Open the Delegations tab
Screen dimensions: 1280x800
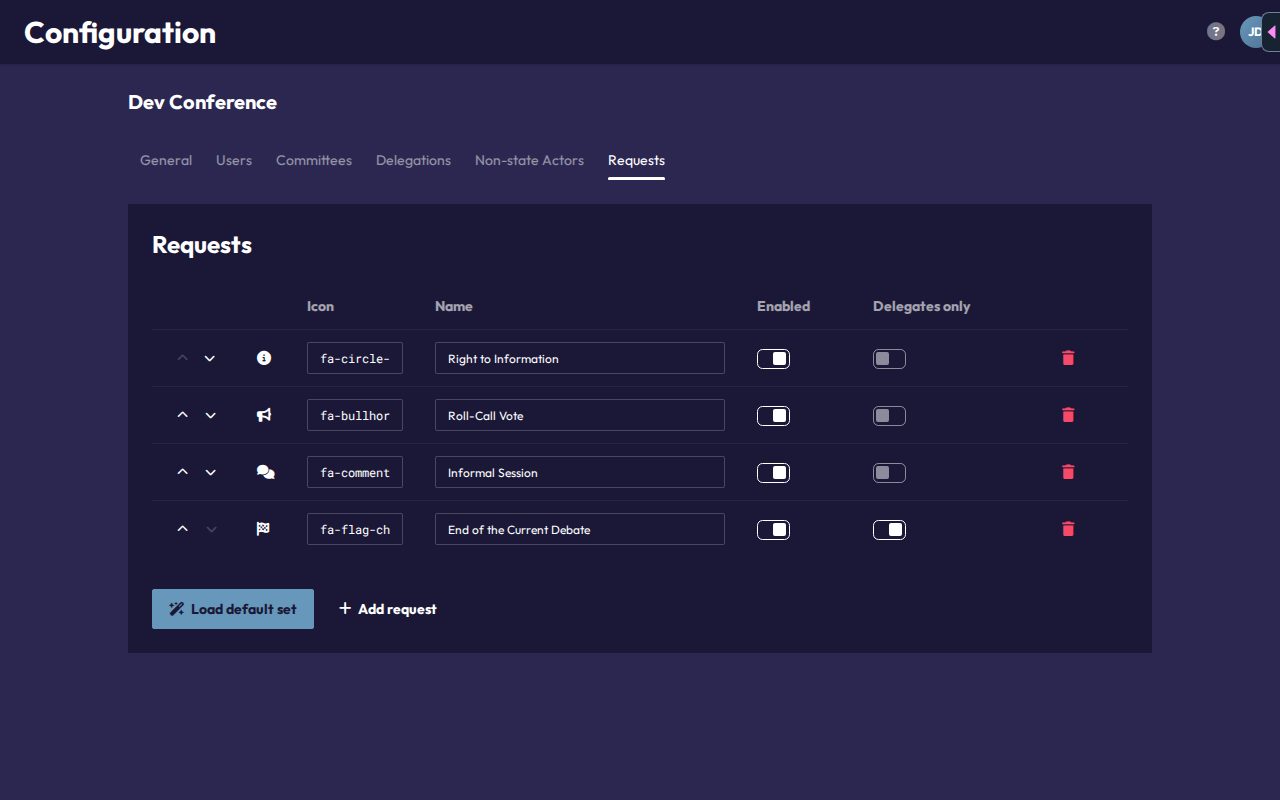pyautogui.click(x=413, y=160)
